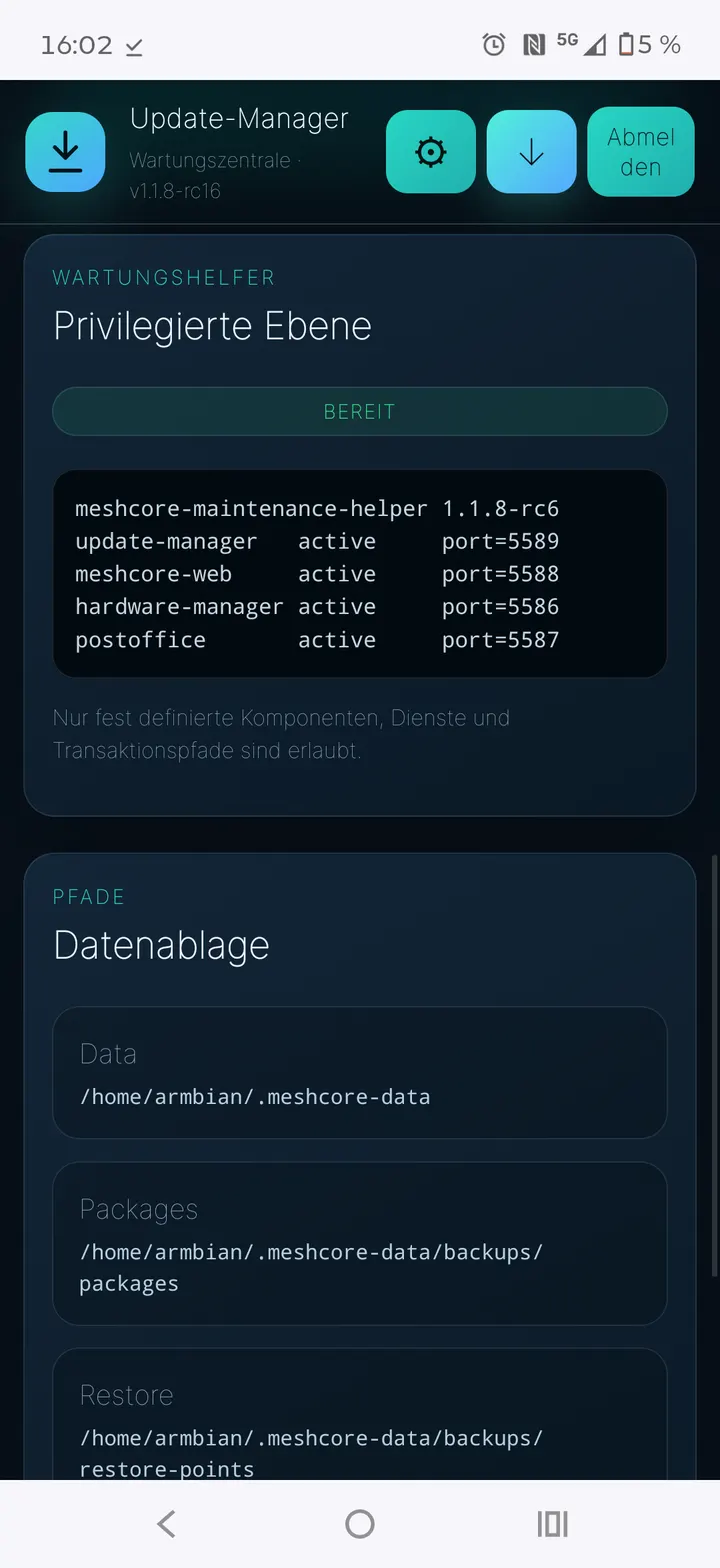Tap the backups/packages path text
Screen dimensions: 720x1568
click(x=311, y=1268)
